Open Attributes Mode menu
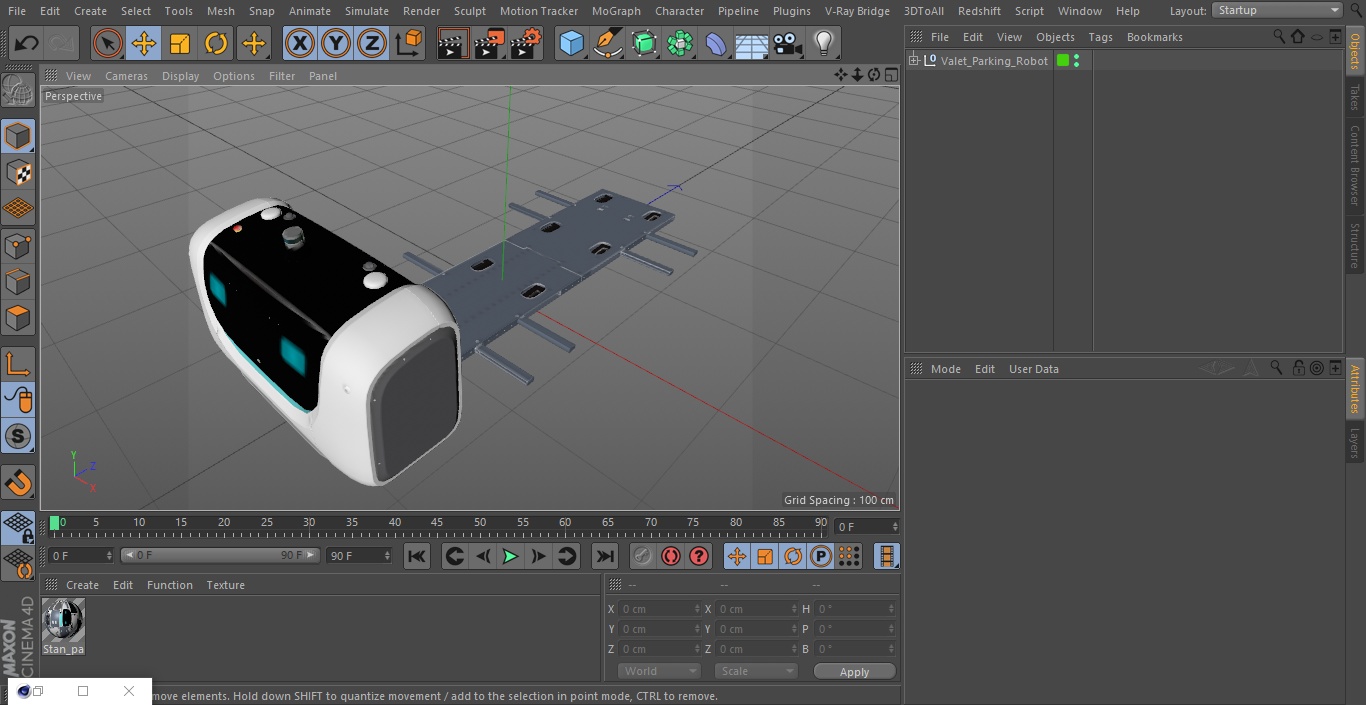 [x=945, y=369]
